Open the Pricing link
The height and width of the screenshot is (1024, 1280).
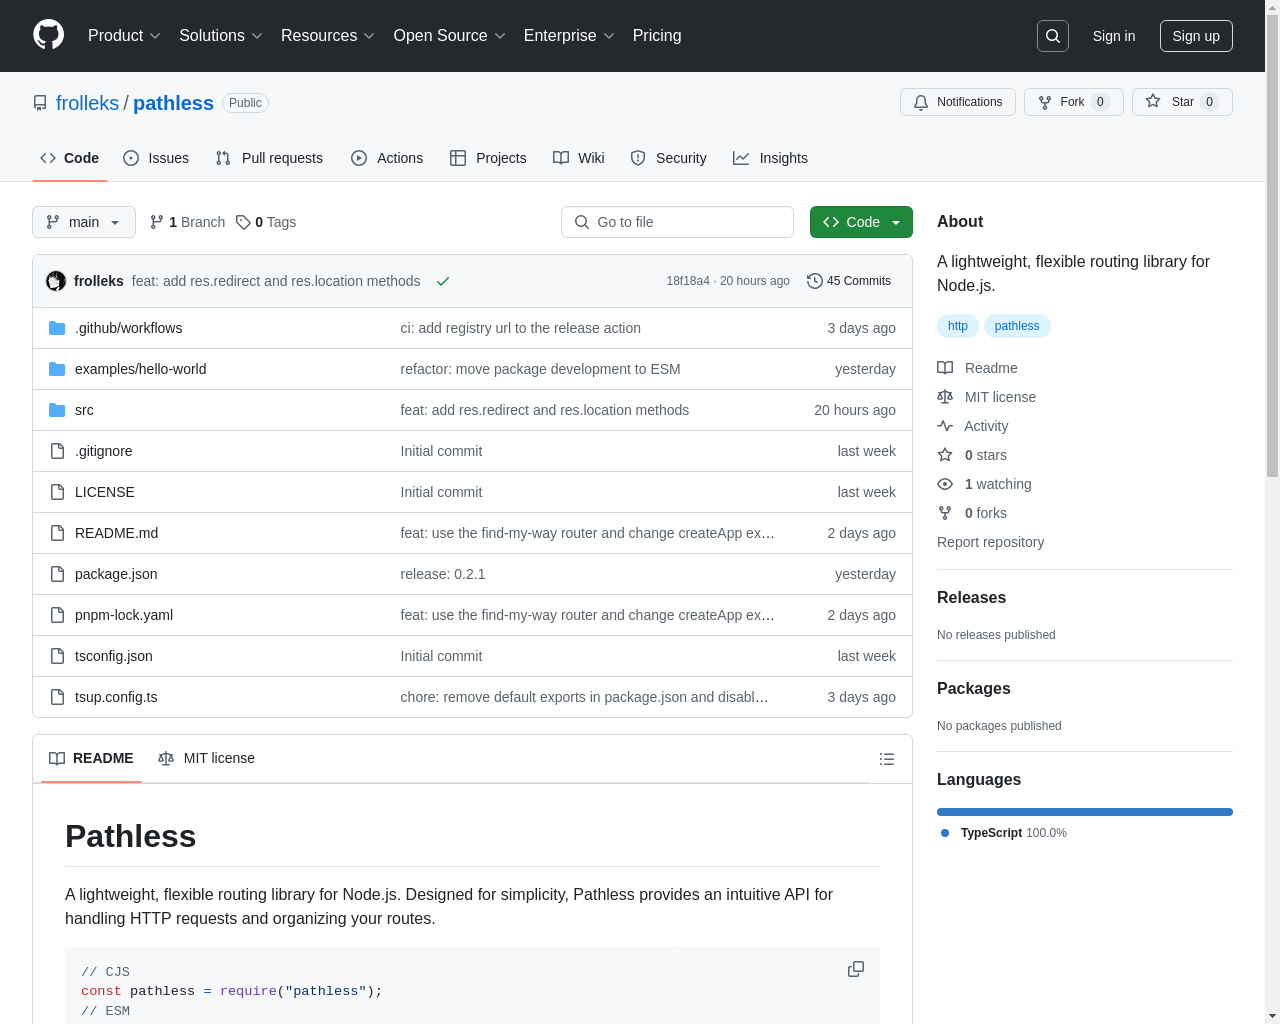click(657, 36)
